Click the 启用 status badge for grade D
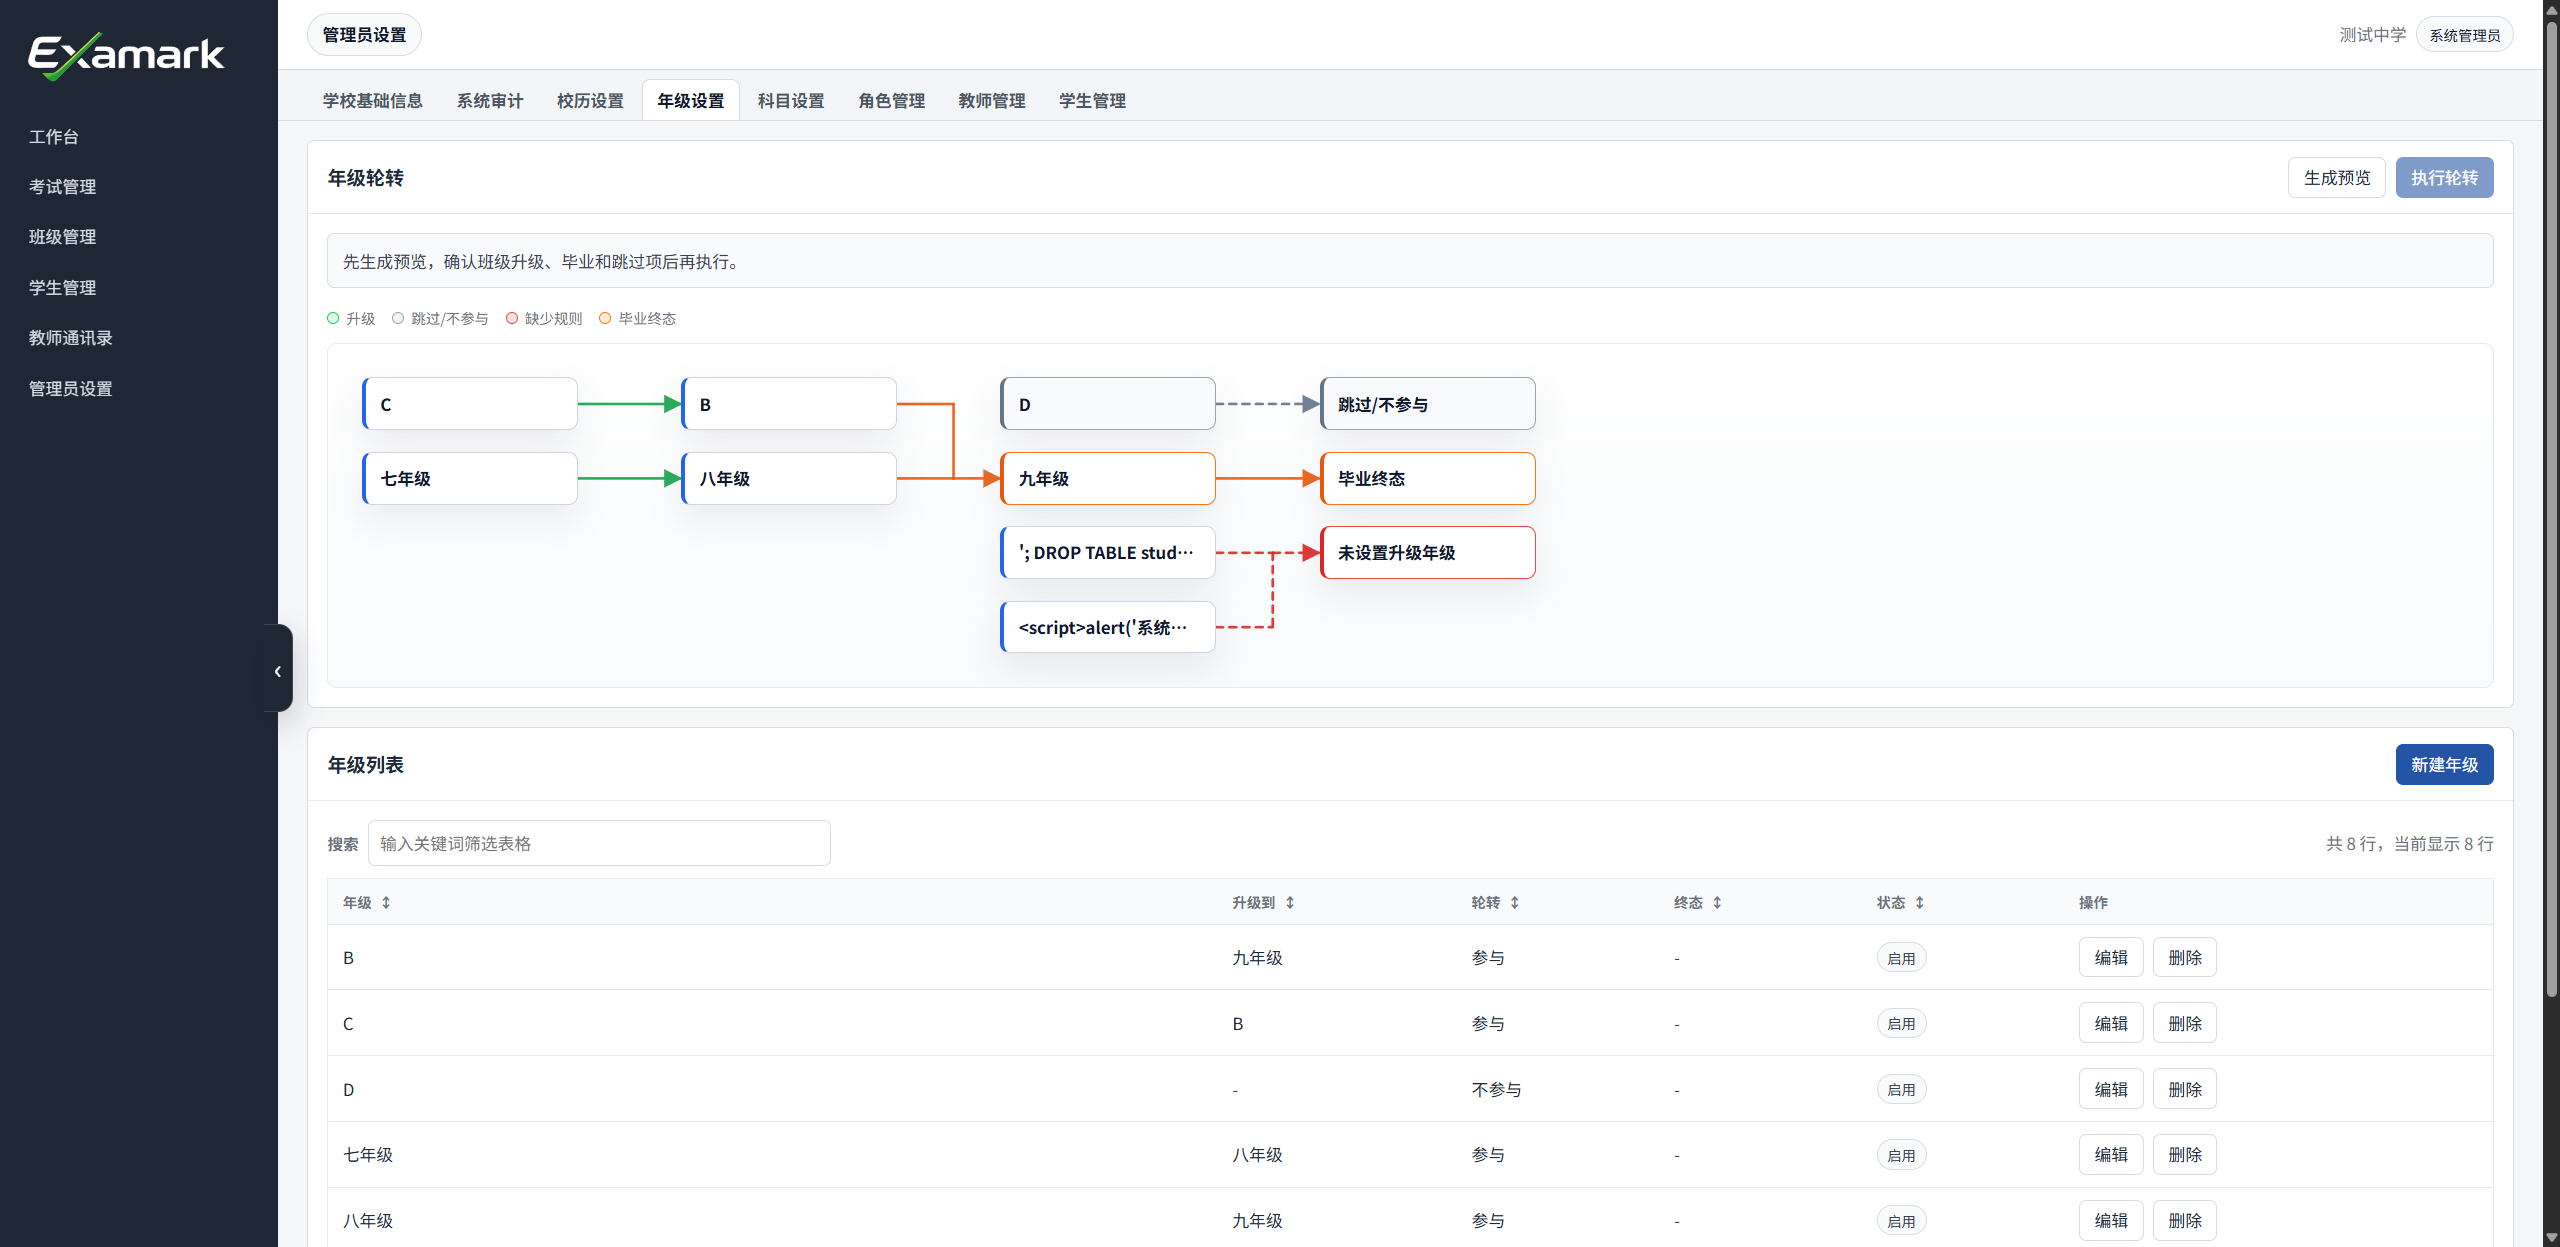 (1901, 1090)
